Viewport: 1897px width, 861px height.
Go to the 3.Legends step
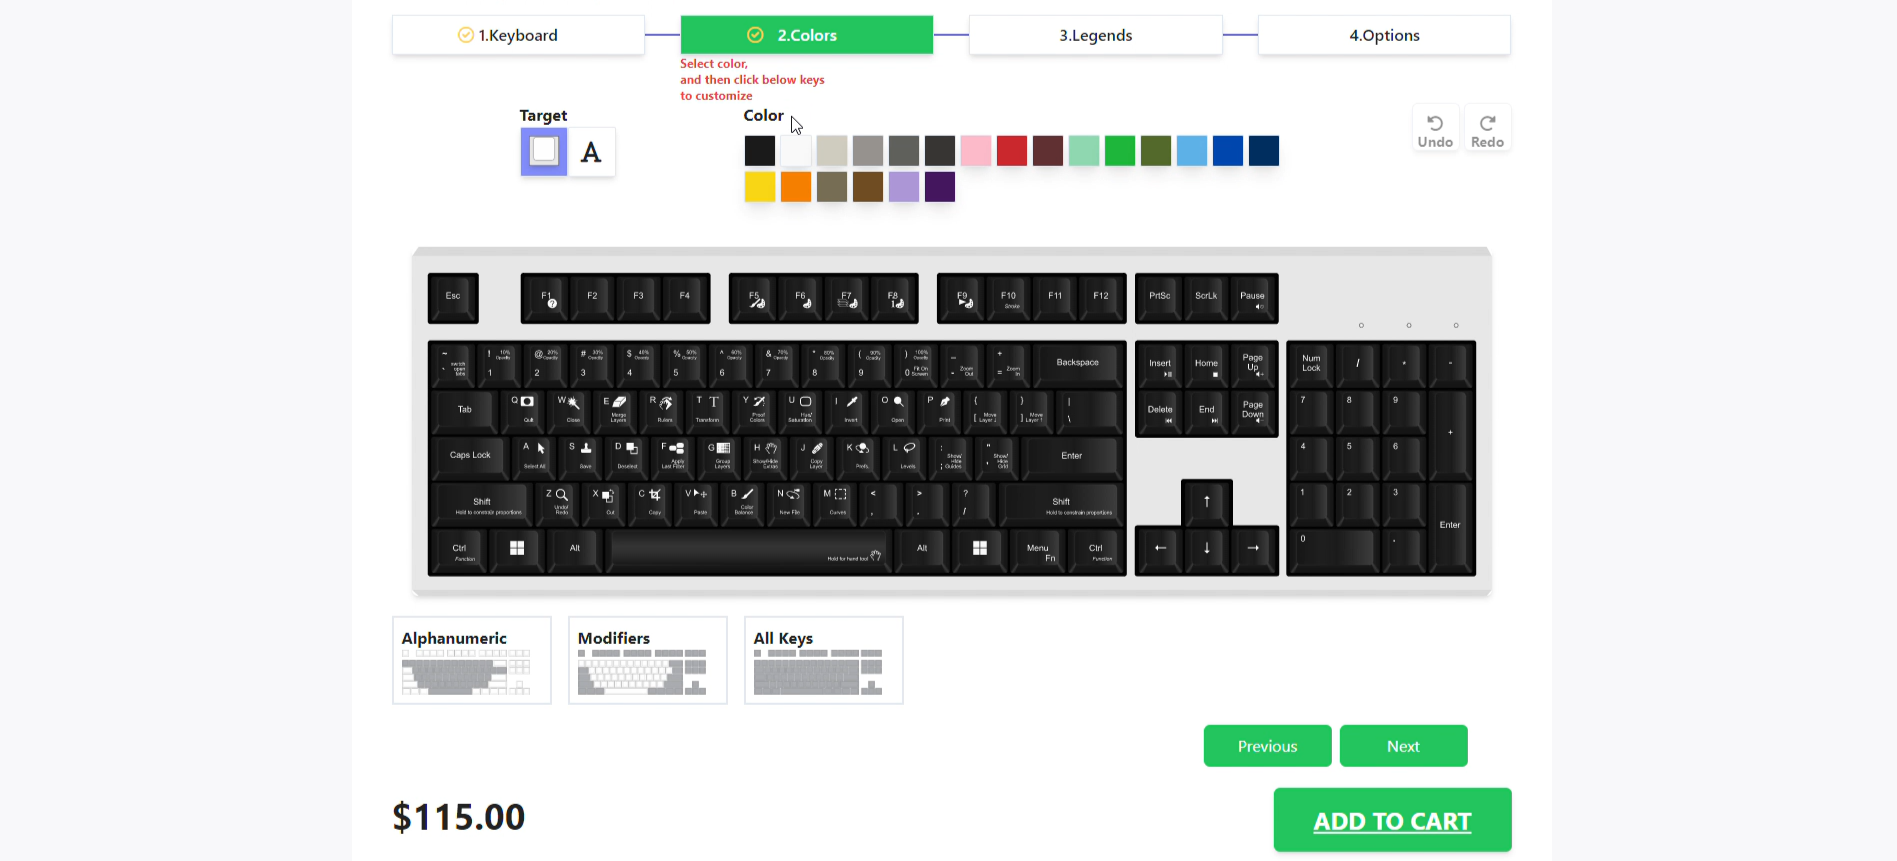(x=1096, y=35)
